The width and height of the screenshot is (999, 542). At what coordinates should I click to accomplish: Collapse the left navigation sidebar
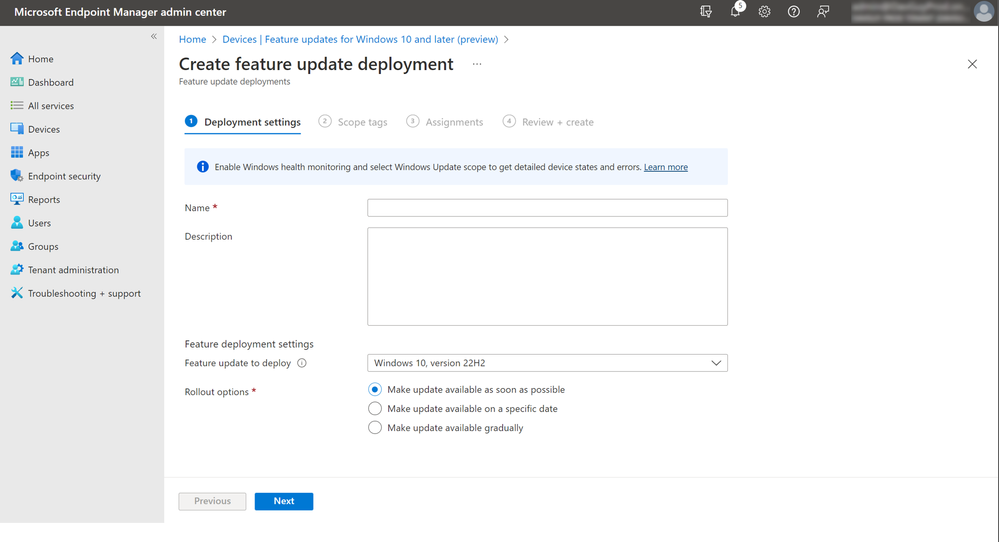pos(154,36)
